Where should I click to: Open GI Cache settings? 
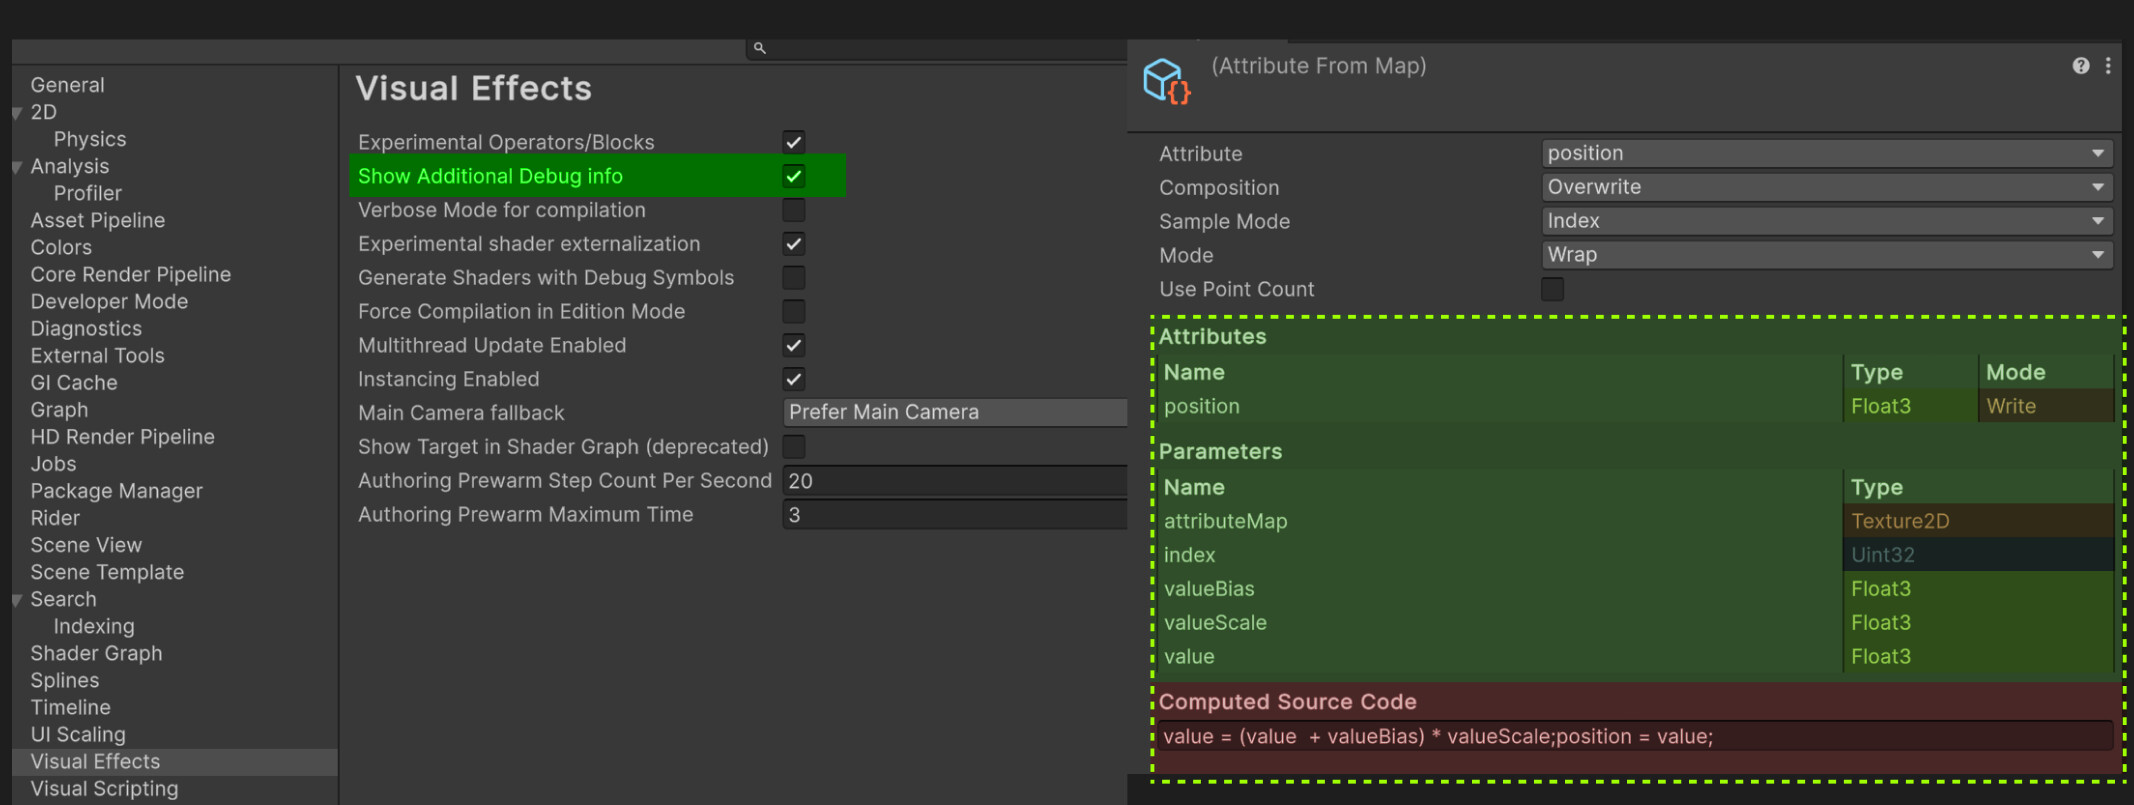[x=74, y=382]
